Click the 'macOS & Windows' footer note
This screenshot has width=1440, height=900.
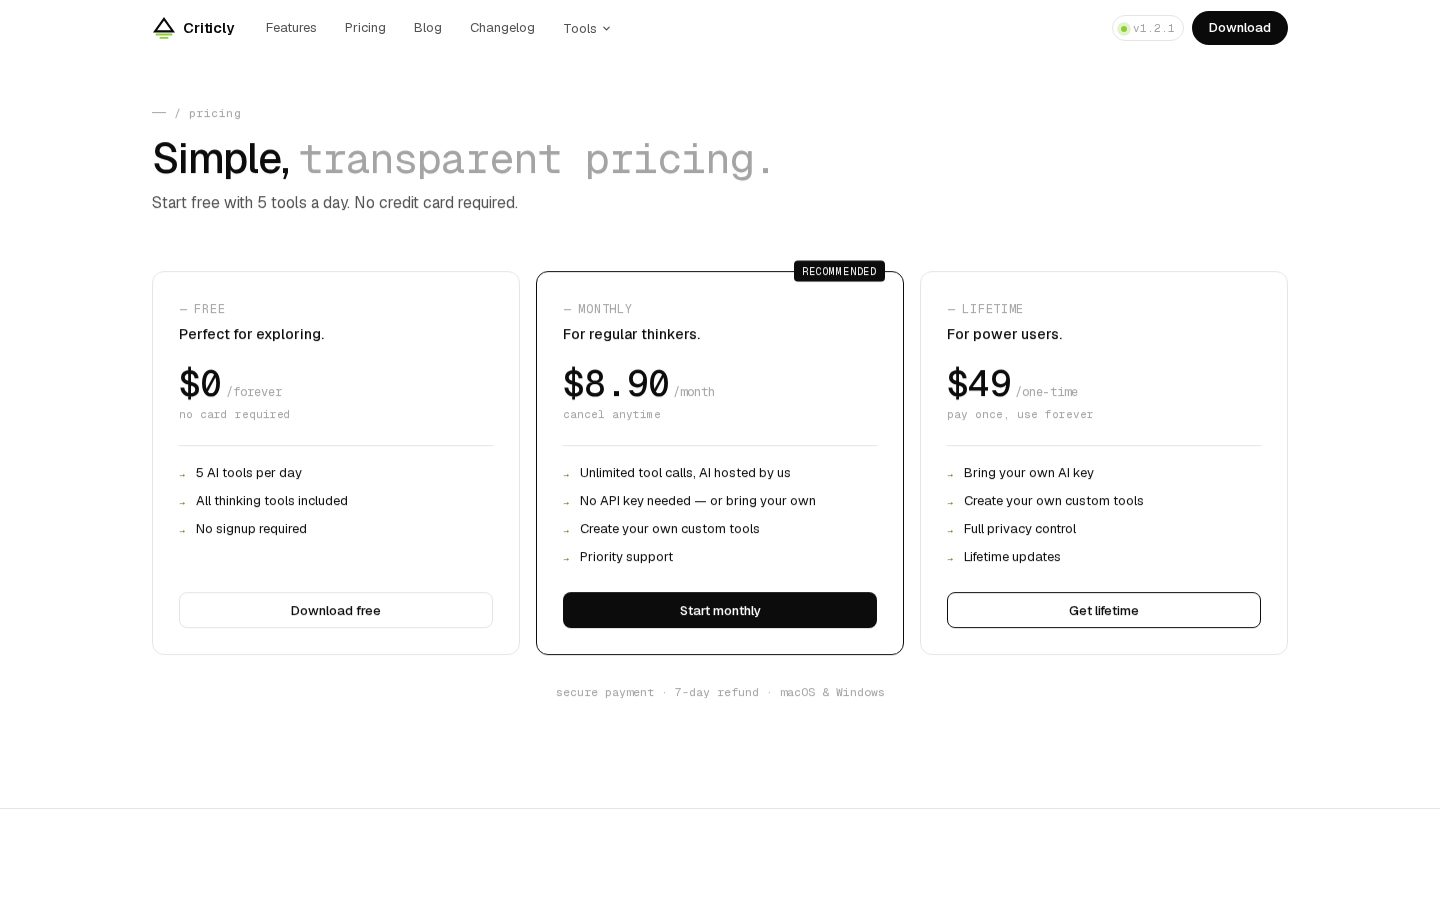click(832, 692)
